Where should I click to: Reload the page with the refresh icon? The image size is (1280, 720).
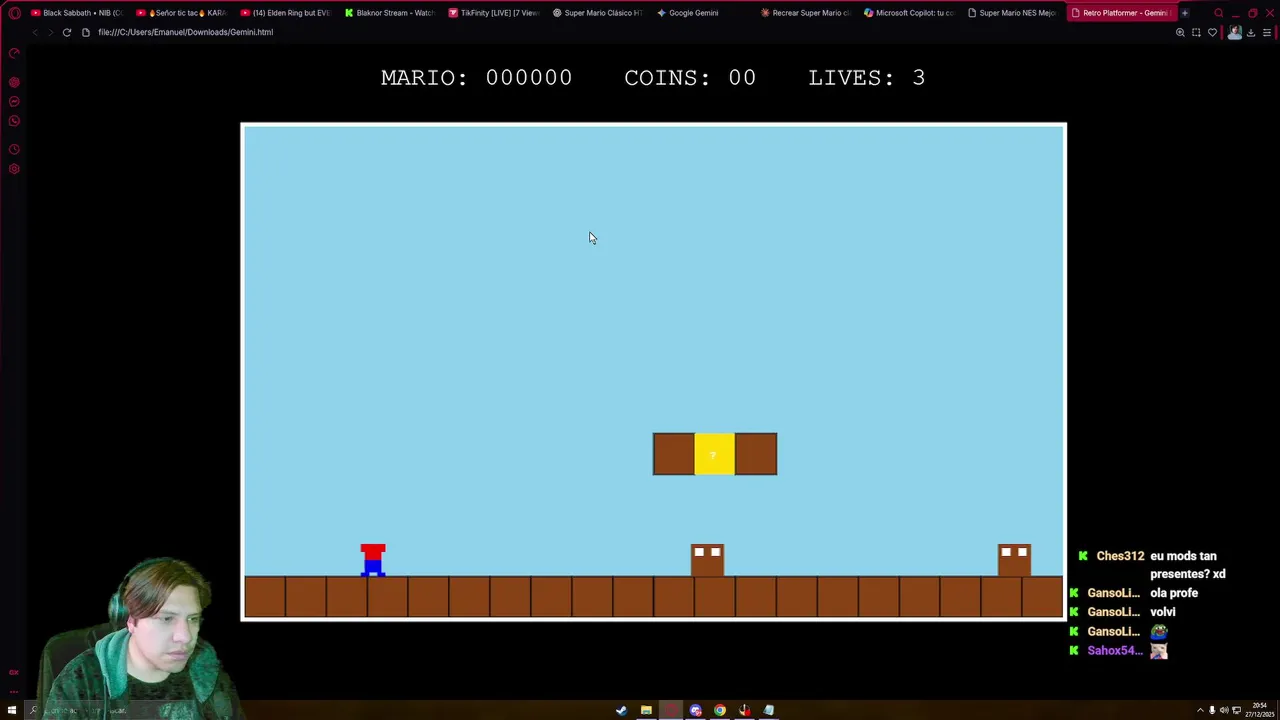pos(67,32)
